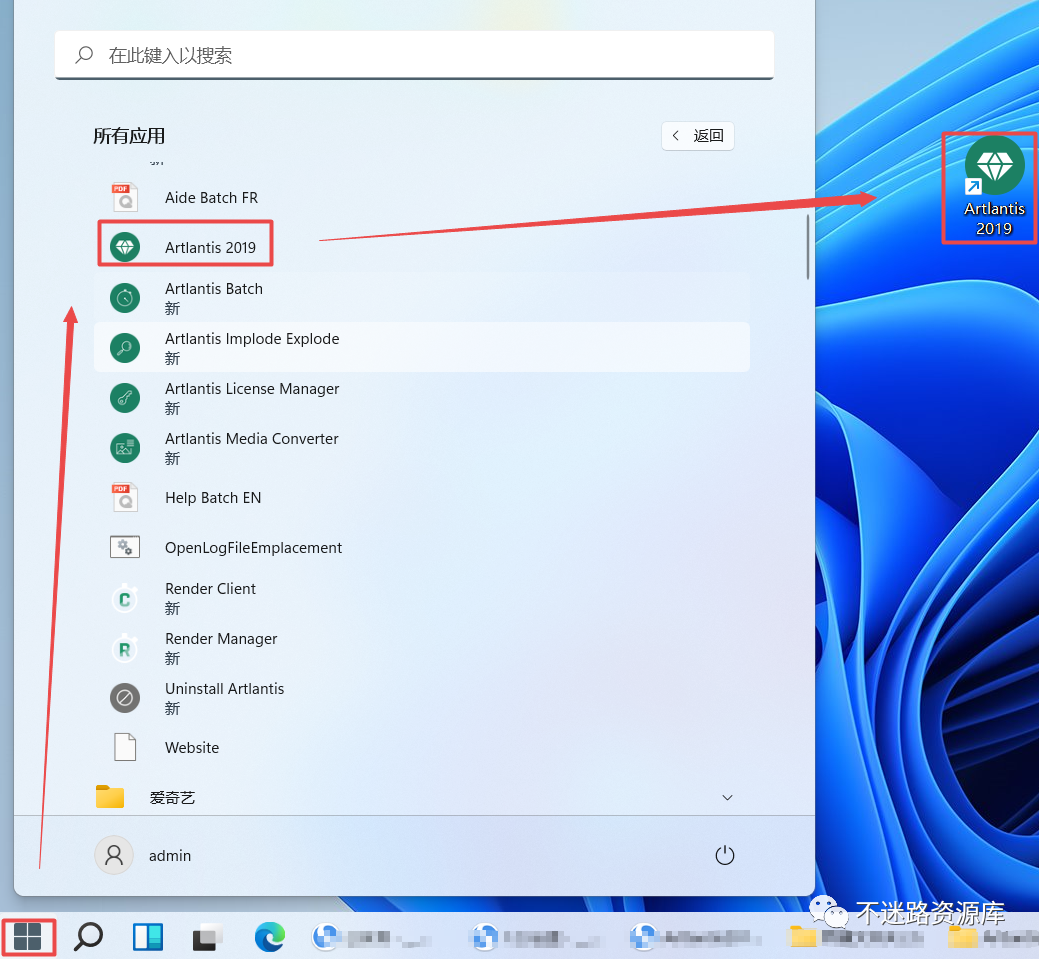Select 'Artlantis Media Converter' label
The height and width of the screenshot is (959, 1039).
[x=252, y=439]
